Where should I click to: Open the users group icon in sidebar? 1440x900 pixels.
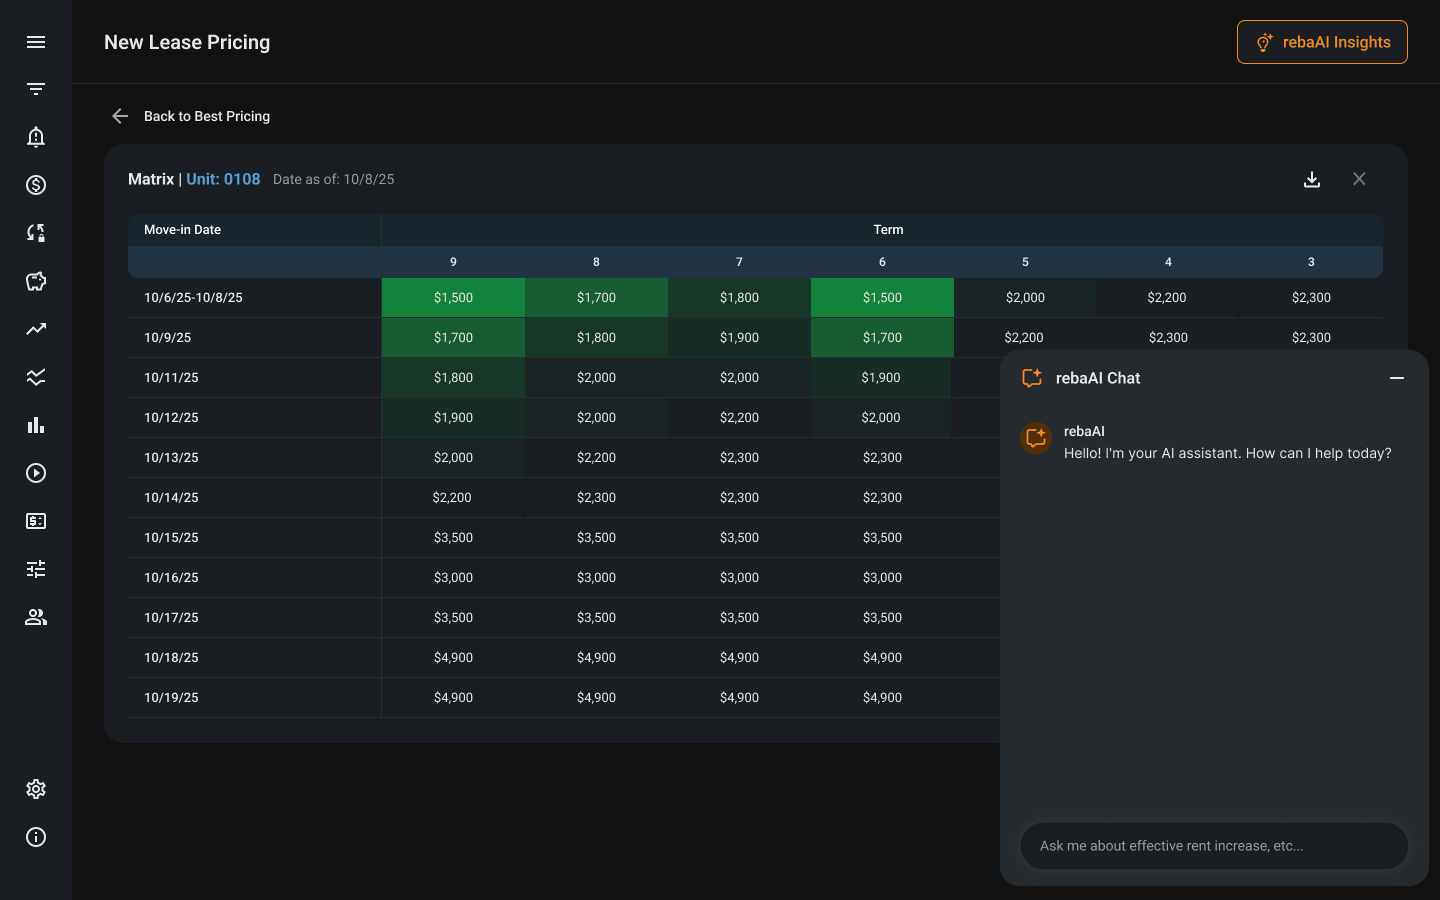coord(36,617)
